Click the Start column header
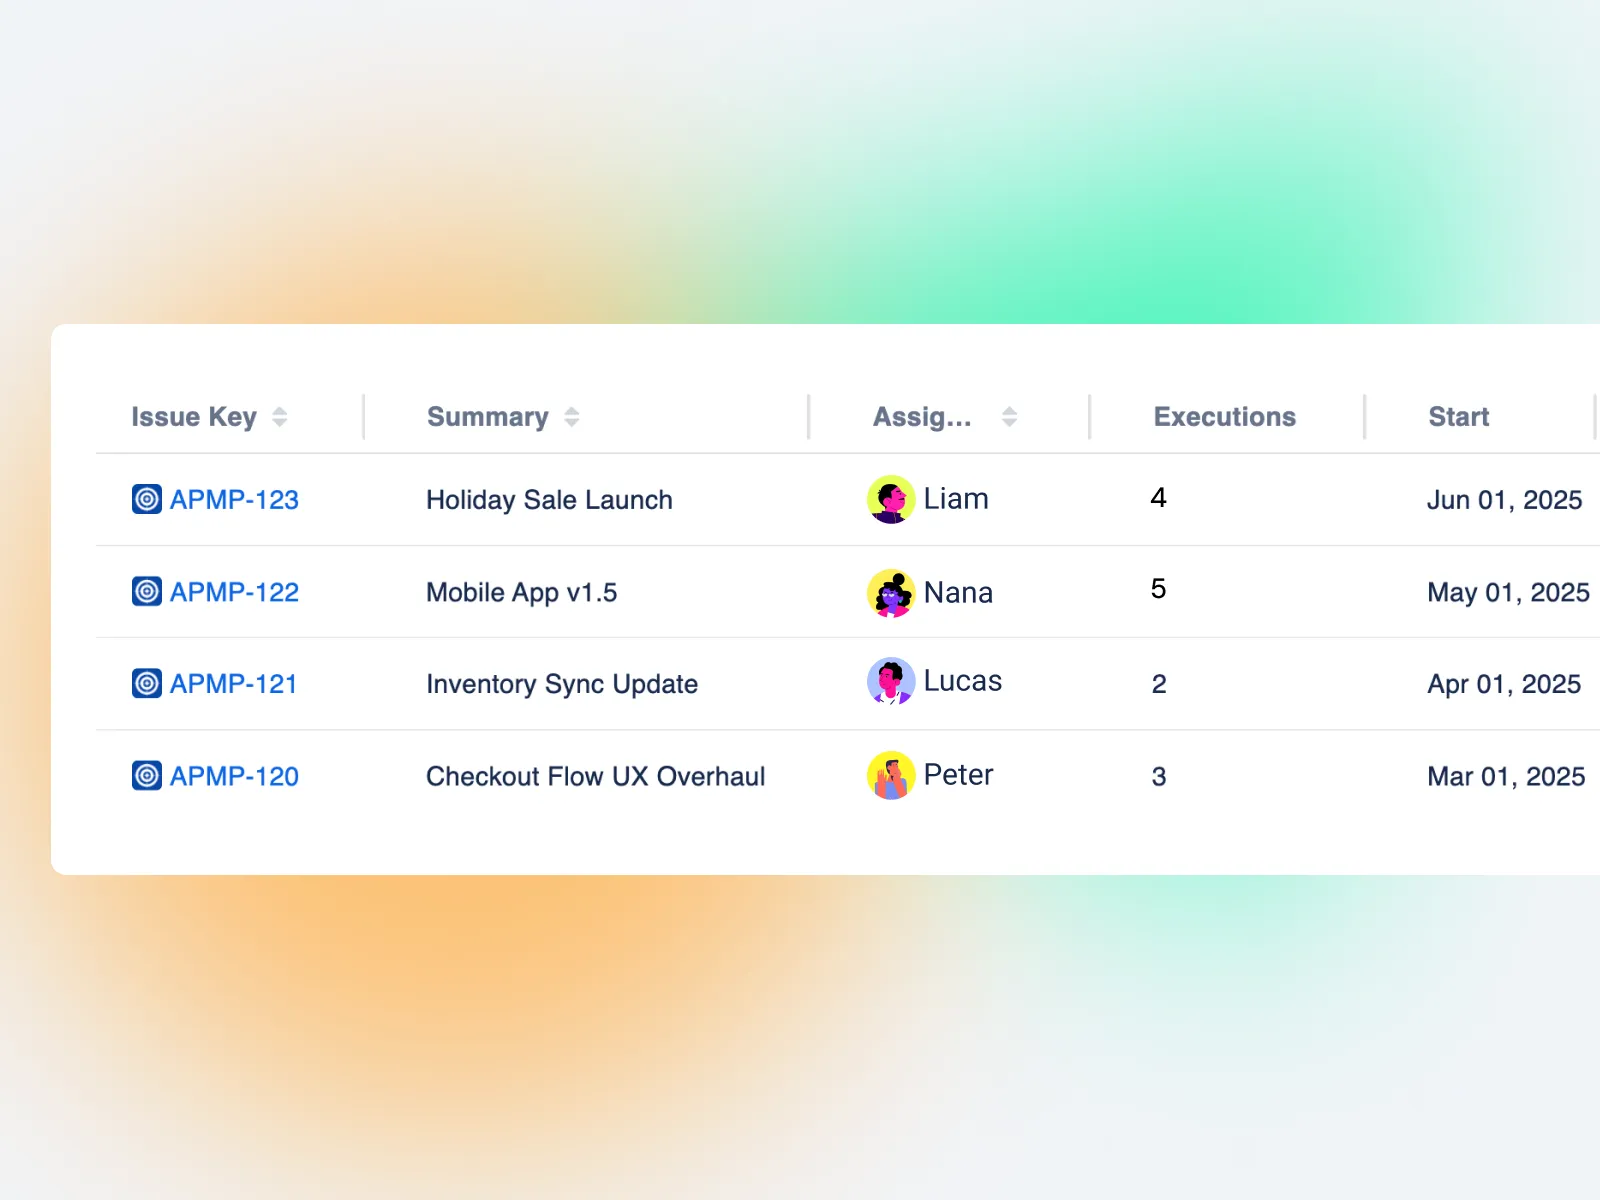 click(1458, 417)
